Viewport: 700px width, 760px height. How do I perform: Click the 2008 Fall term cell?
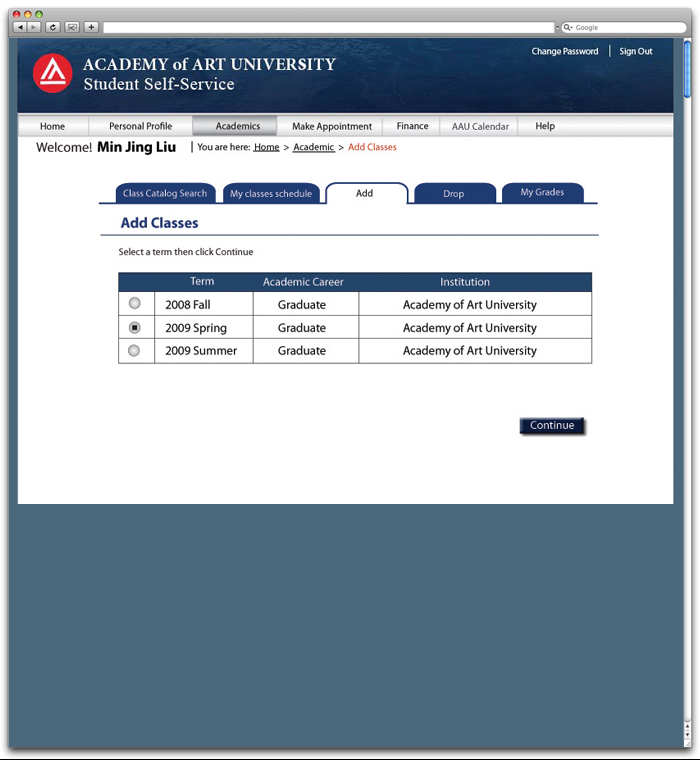[204, 304]
